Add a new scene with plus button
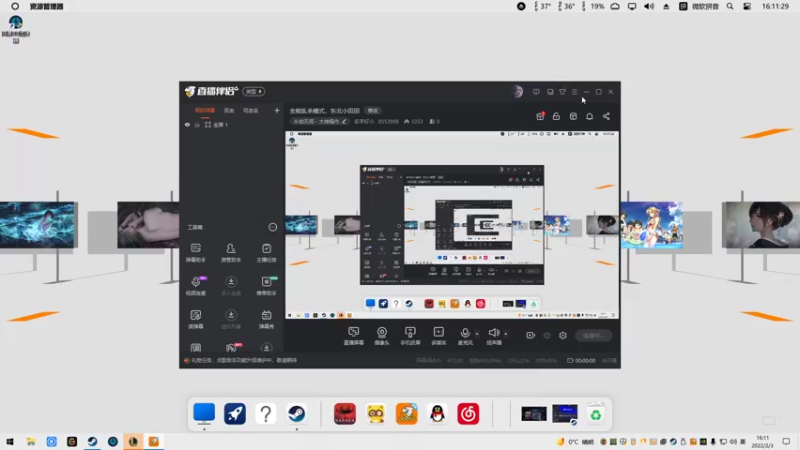 tap(277, 110)
